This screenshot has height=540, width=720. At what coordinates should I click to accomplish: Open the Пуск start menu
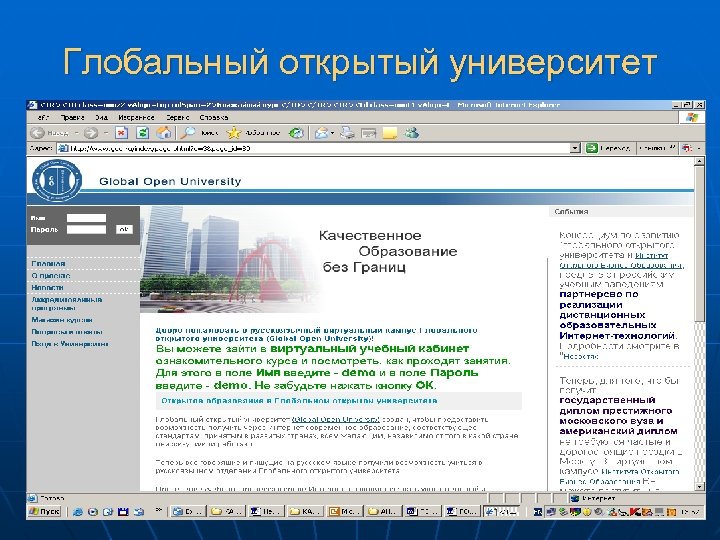[45, 511]
